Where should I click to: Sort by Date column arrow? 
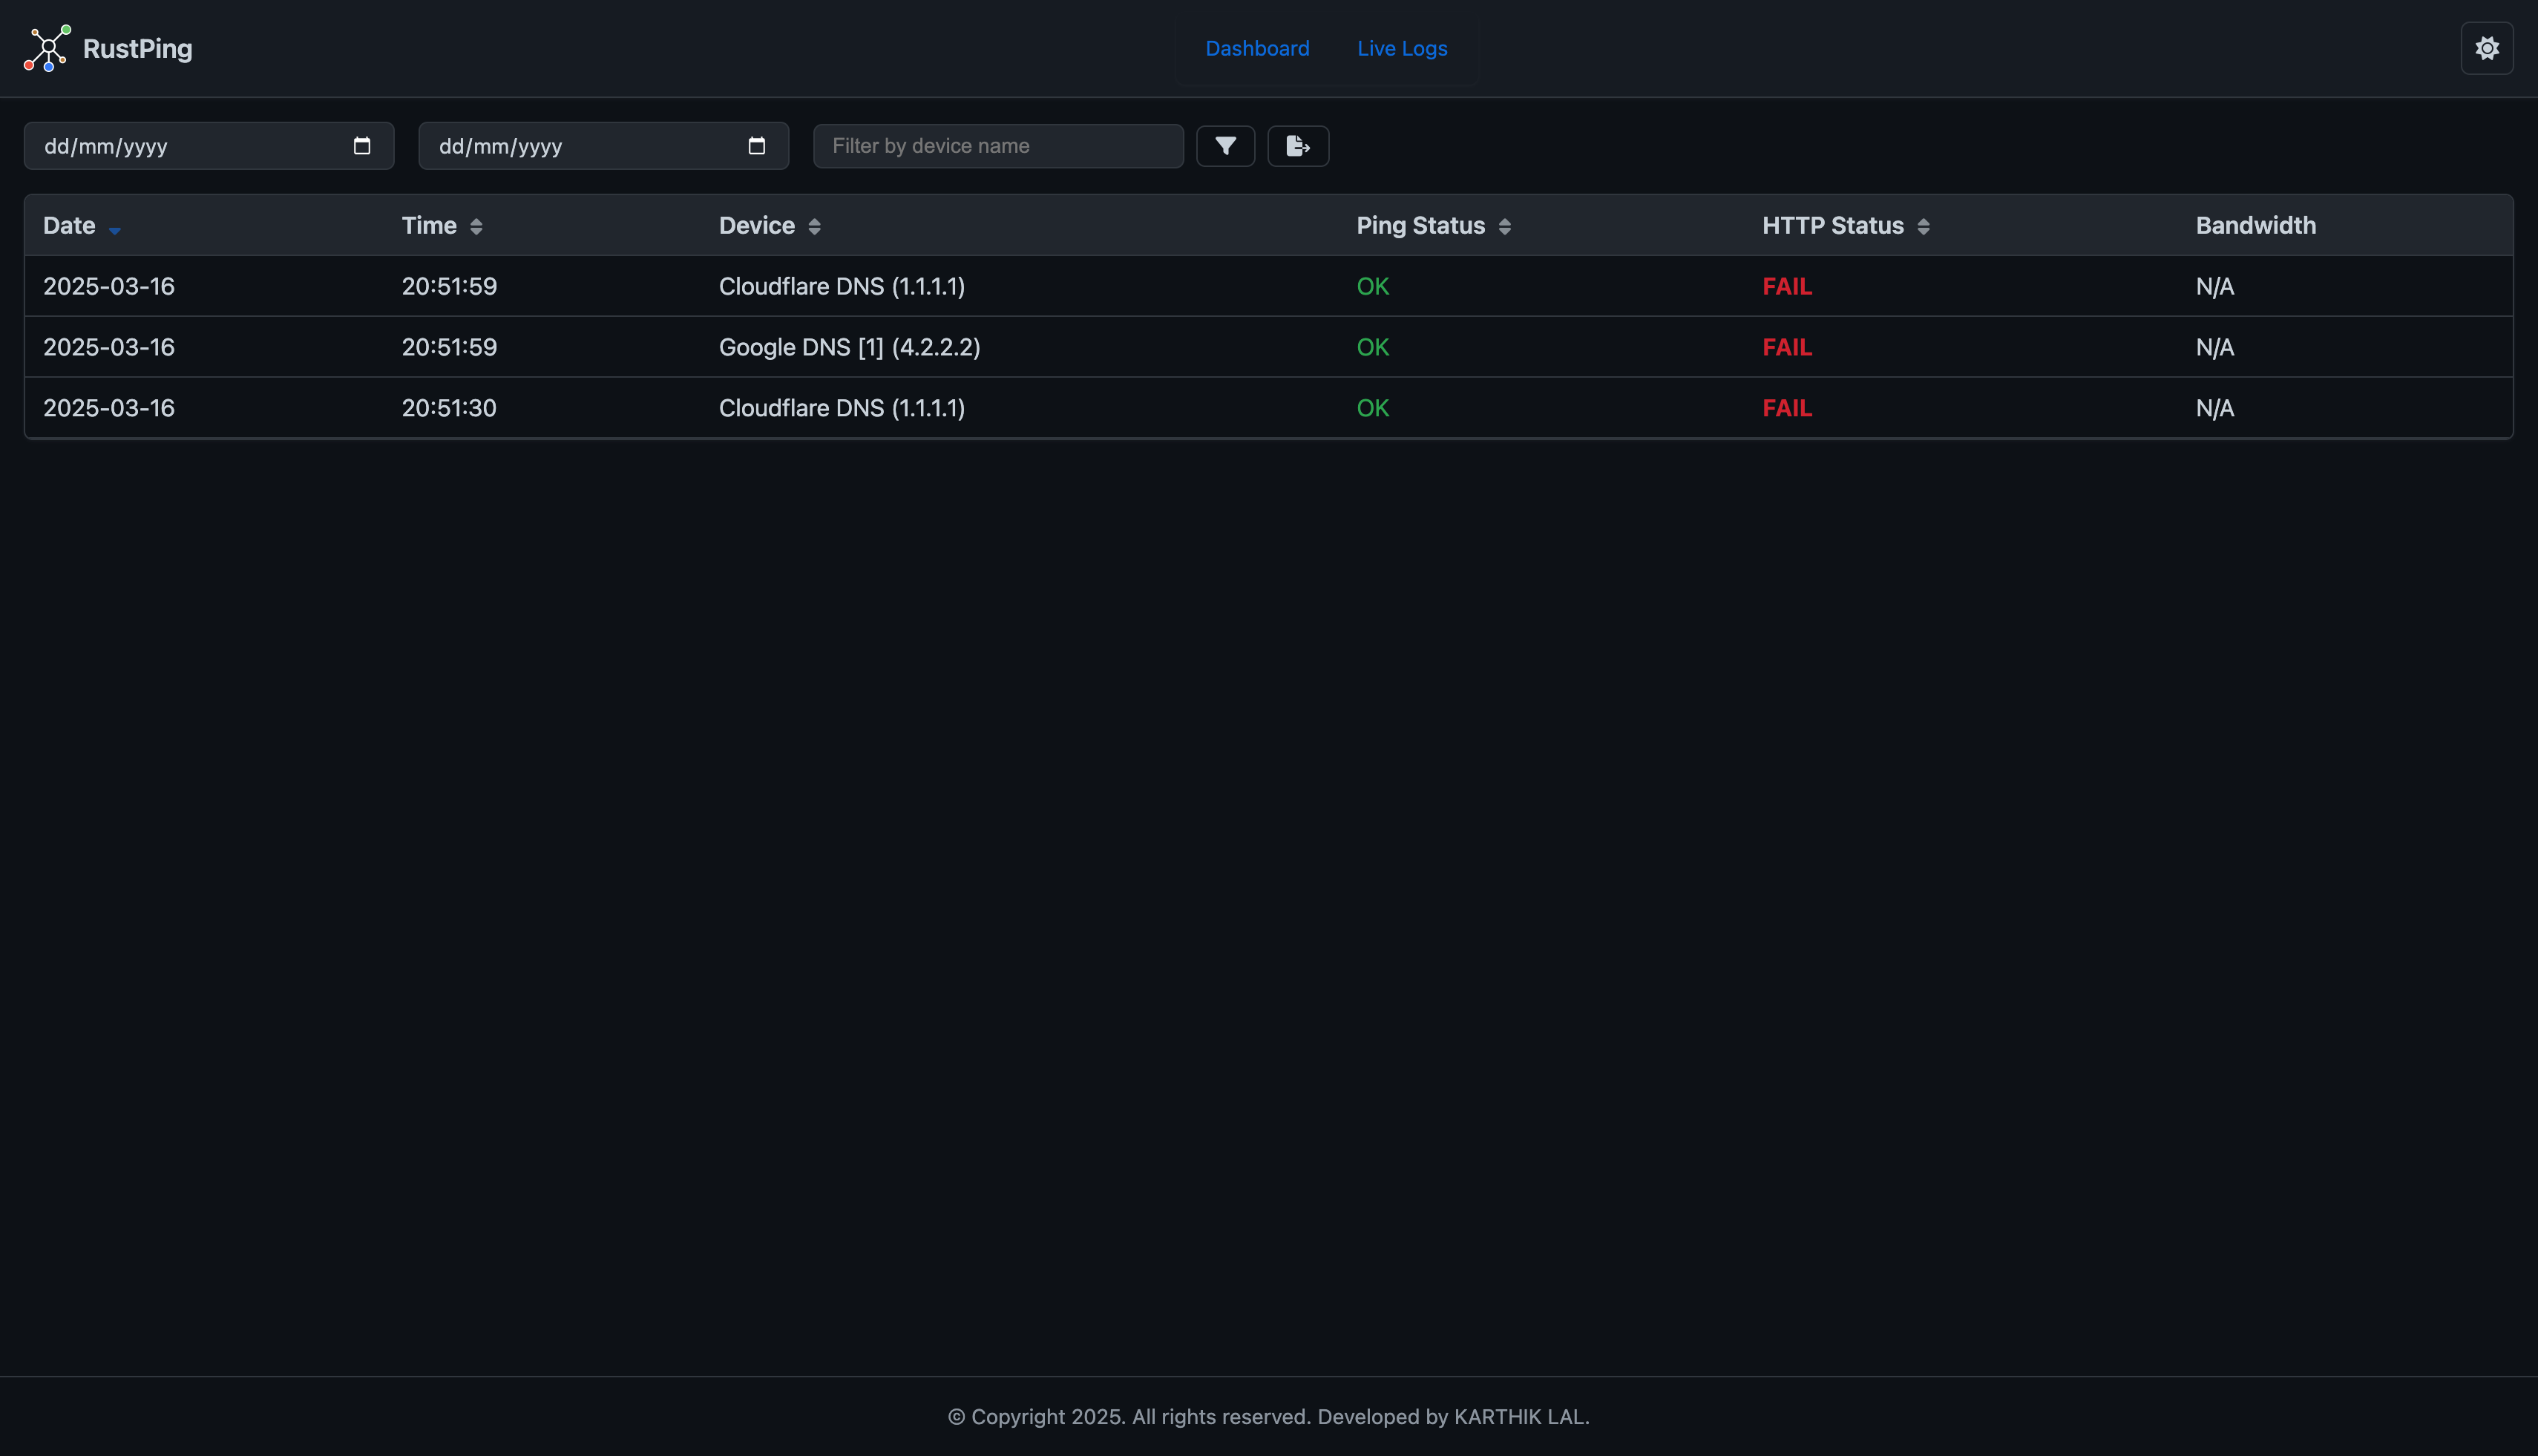[115, 229]
